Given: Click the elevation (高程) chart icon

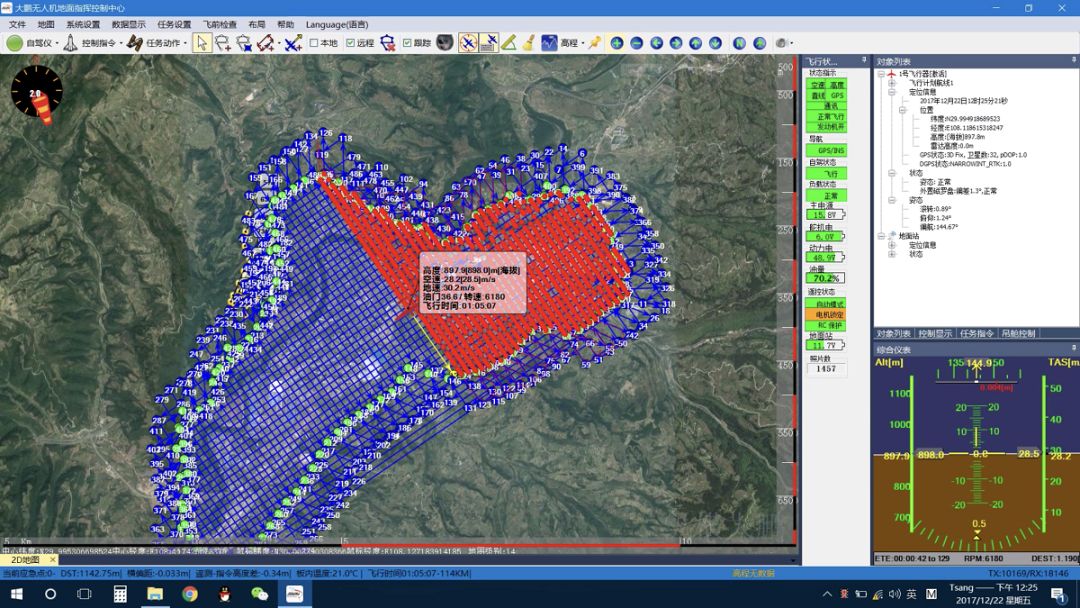Looking at the screenshot, I should [x=549, y=43].
